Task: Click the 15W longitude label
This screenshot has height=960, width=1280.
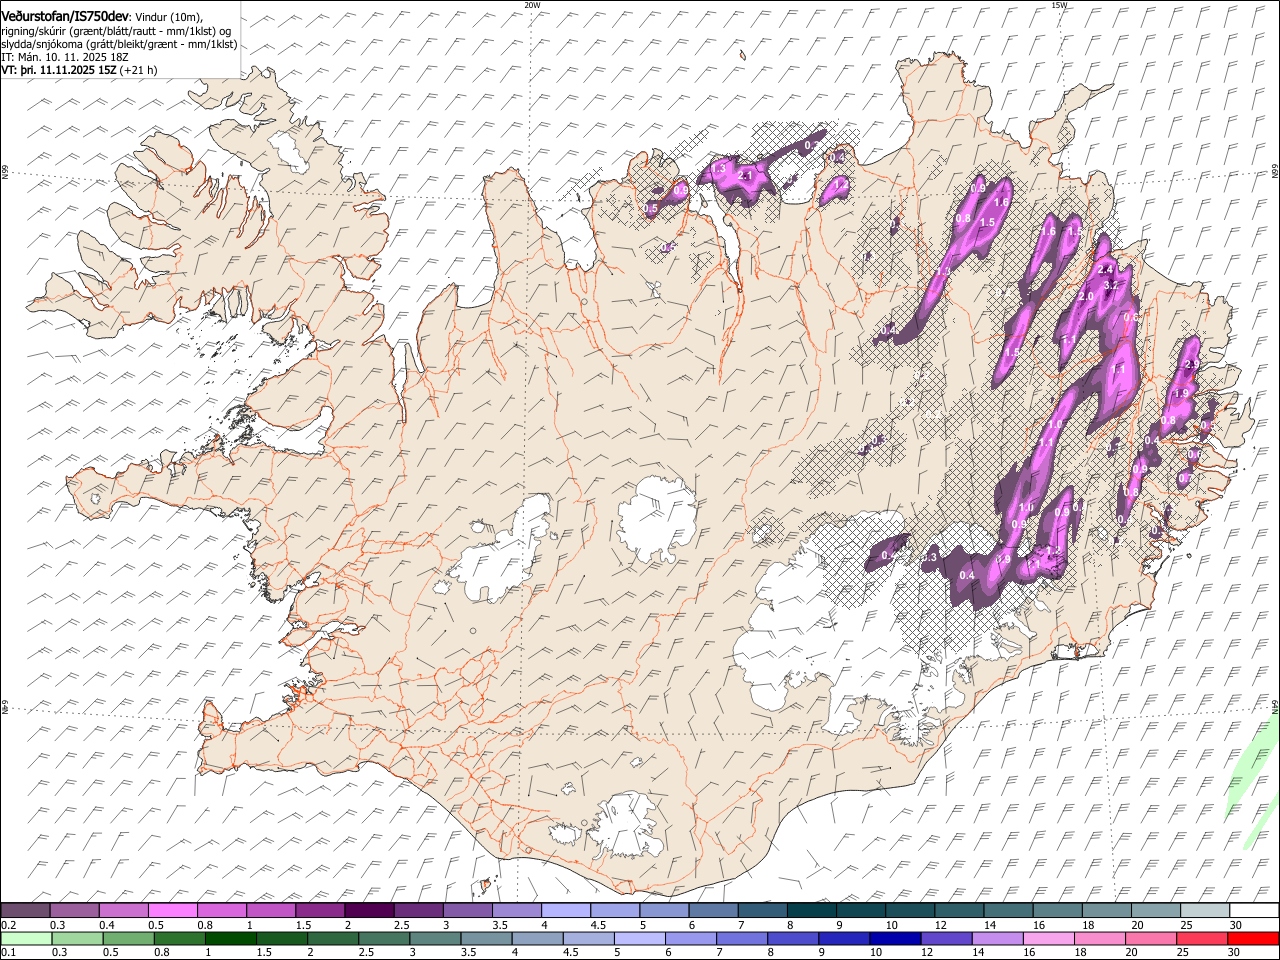Action: [x=1059, y=5]
